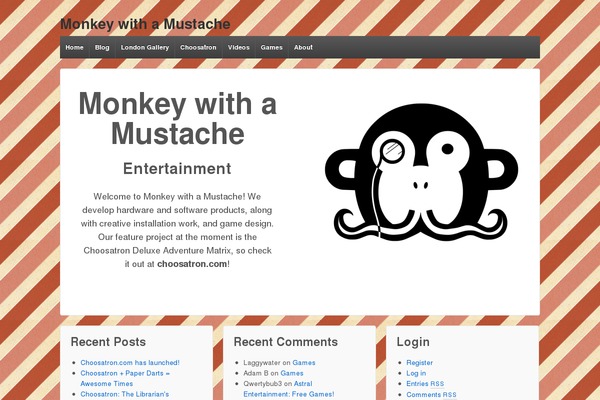Follow the choosatron.com link in welcome text

[x=192, y=264]
